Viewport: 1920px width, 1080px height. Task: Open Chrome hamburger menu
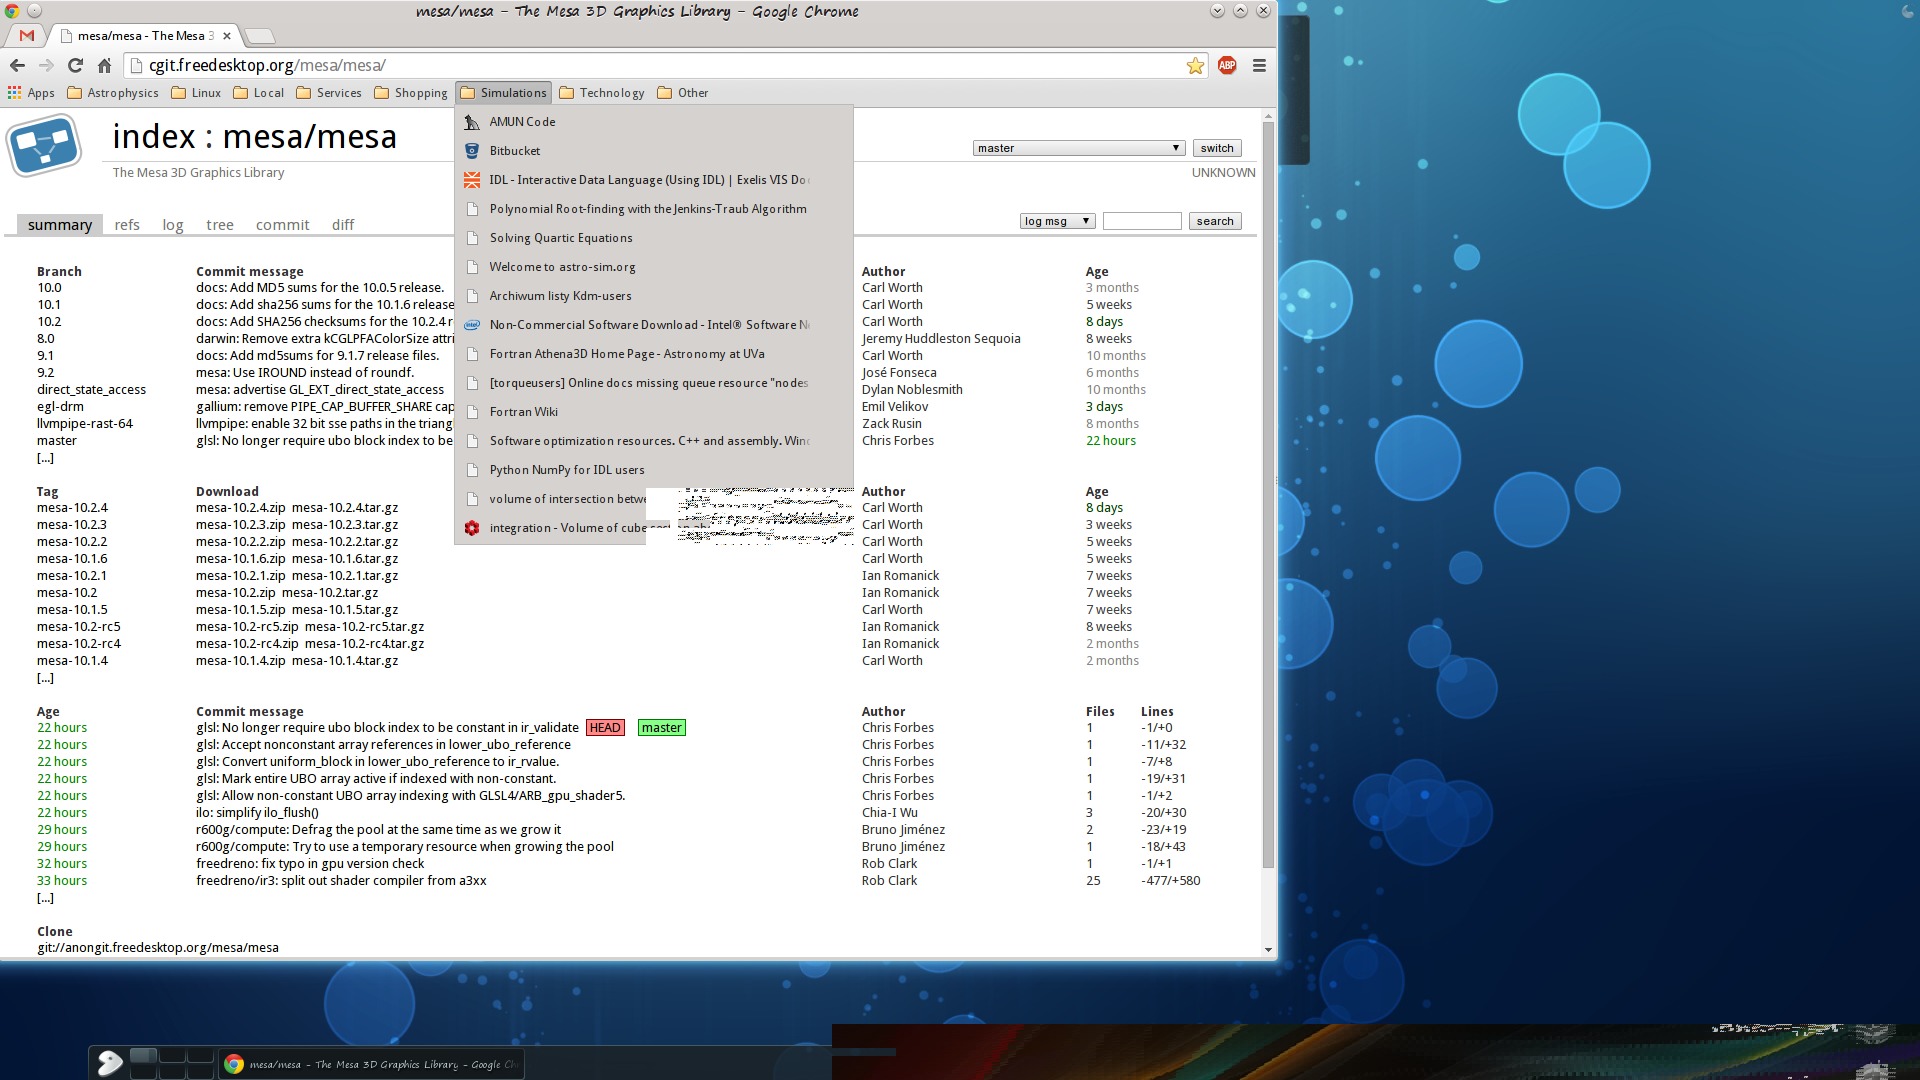click(x=1259, y=65)
